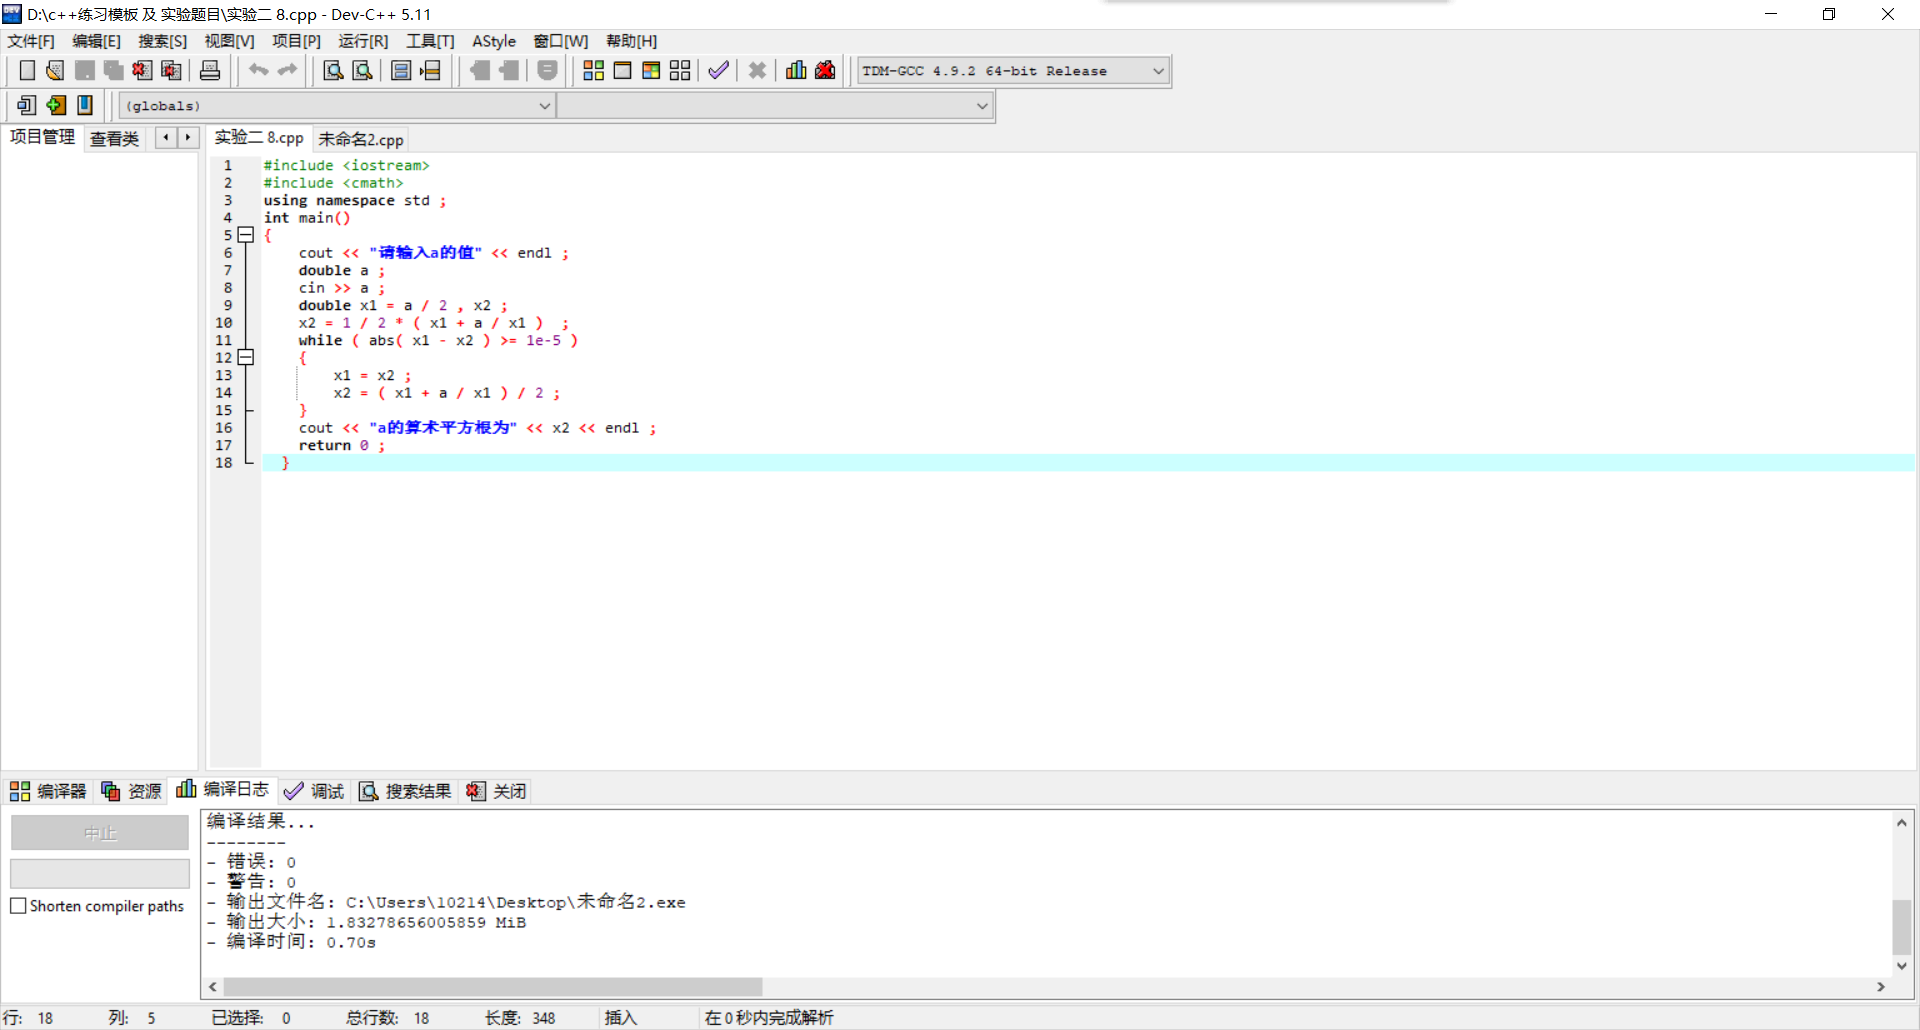Click the Goto function toolbar icon
This screenshot has height=1030, width=1920.
[x=401, y=70]
